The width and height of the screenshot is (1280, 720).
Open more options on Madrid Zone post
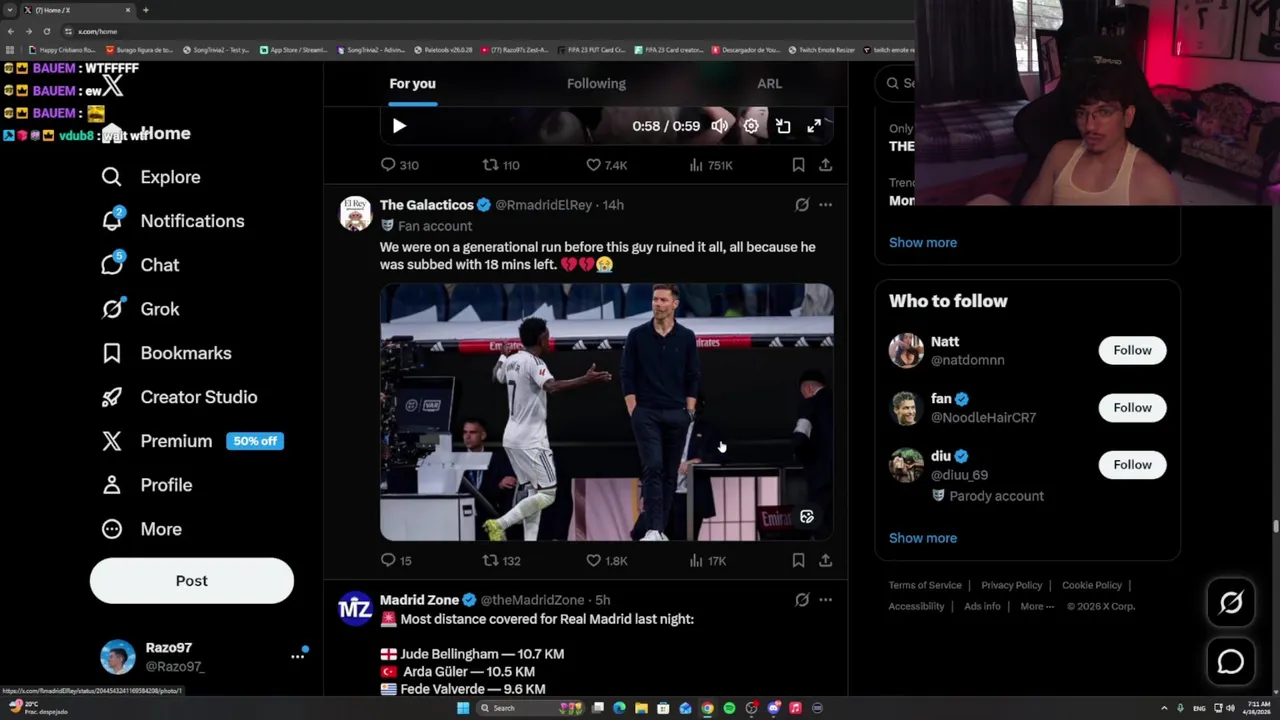tap(825, 600)
